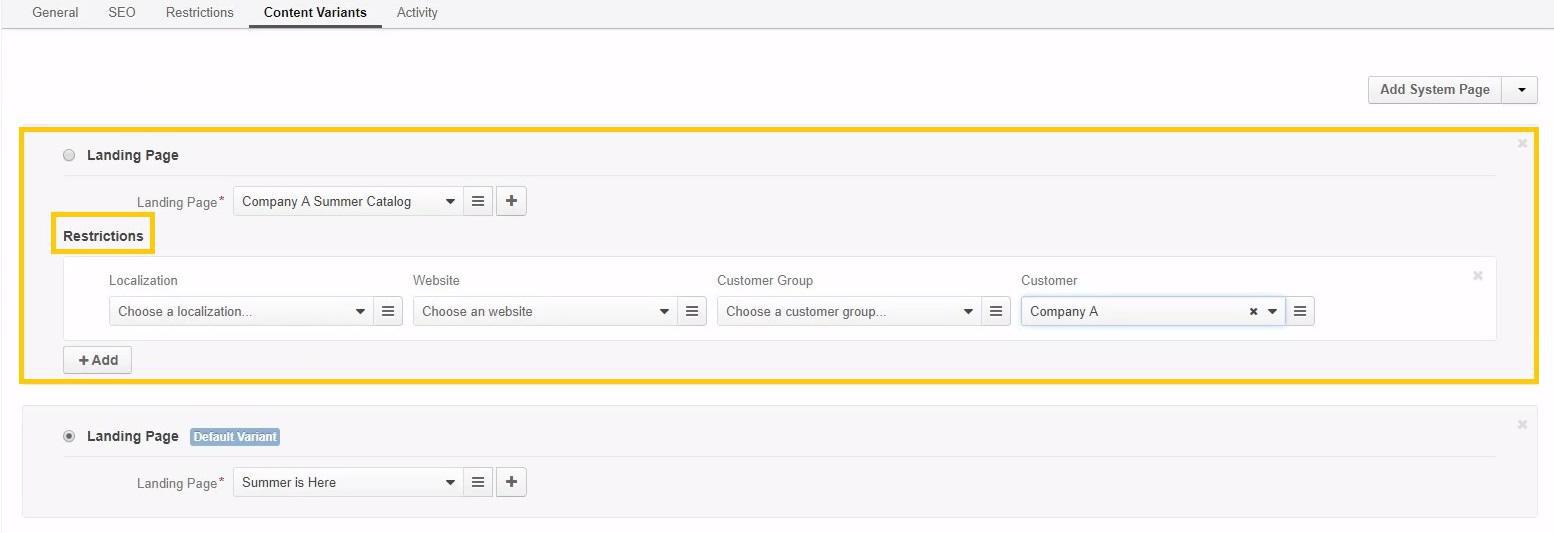This screenshot has width=1554, height=533.
Task: Open the Customer Group dropdown
Action: coord(849,311)
